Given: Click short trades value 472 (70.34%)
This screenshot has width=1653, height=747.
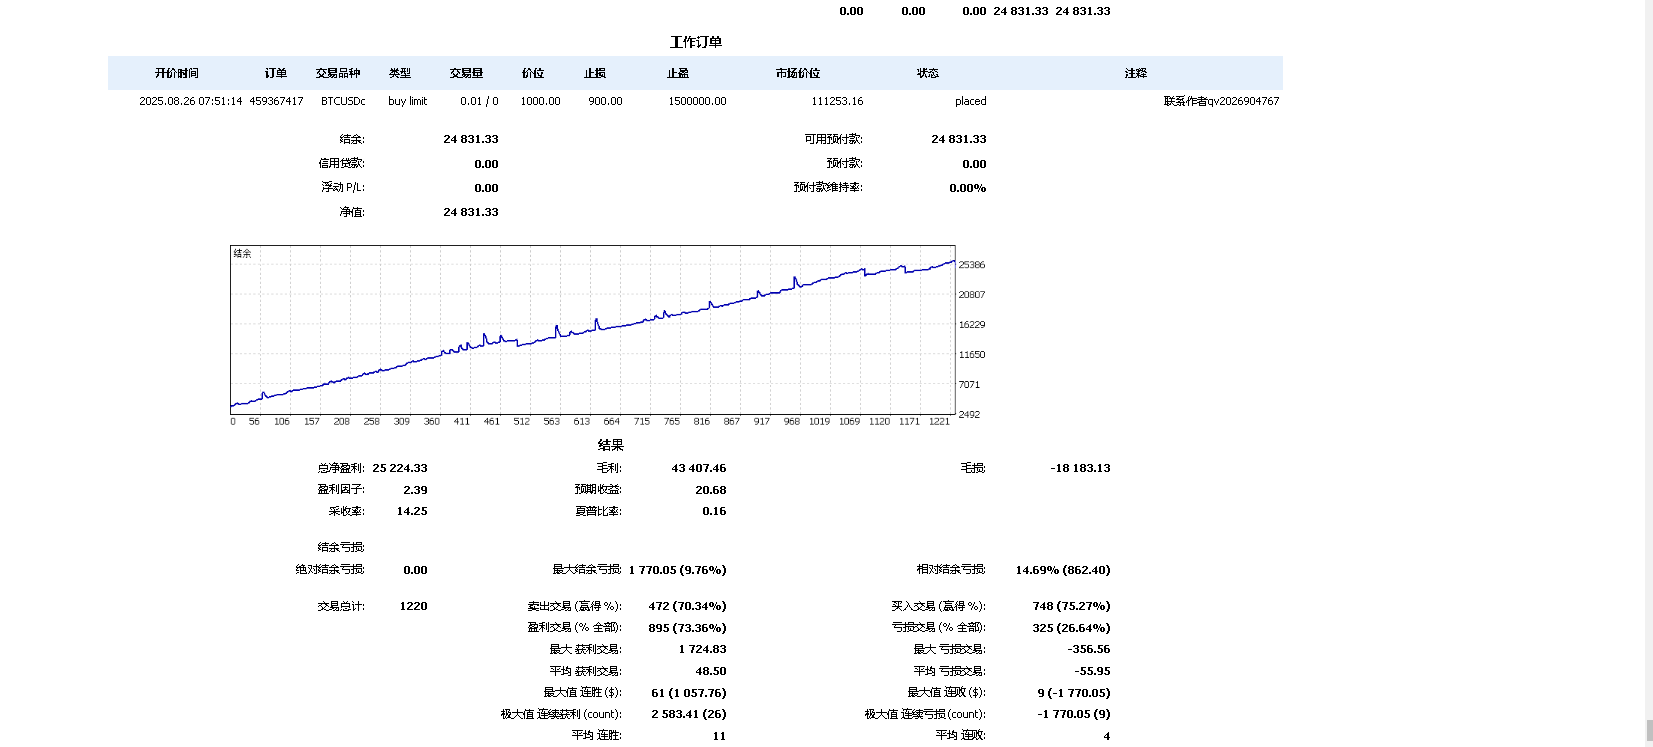Looking at the screenshot, I should (687, 606).
